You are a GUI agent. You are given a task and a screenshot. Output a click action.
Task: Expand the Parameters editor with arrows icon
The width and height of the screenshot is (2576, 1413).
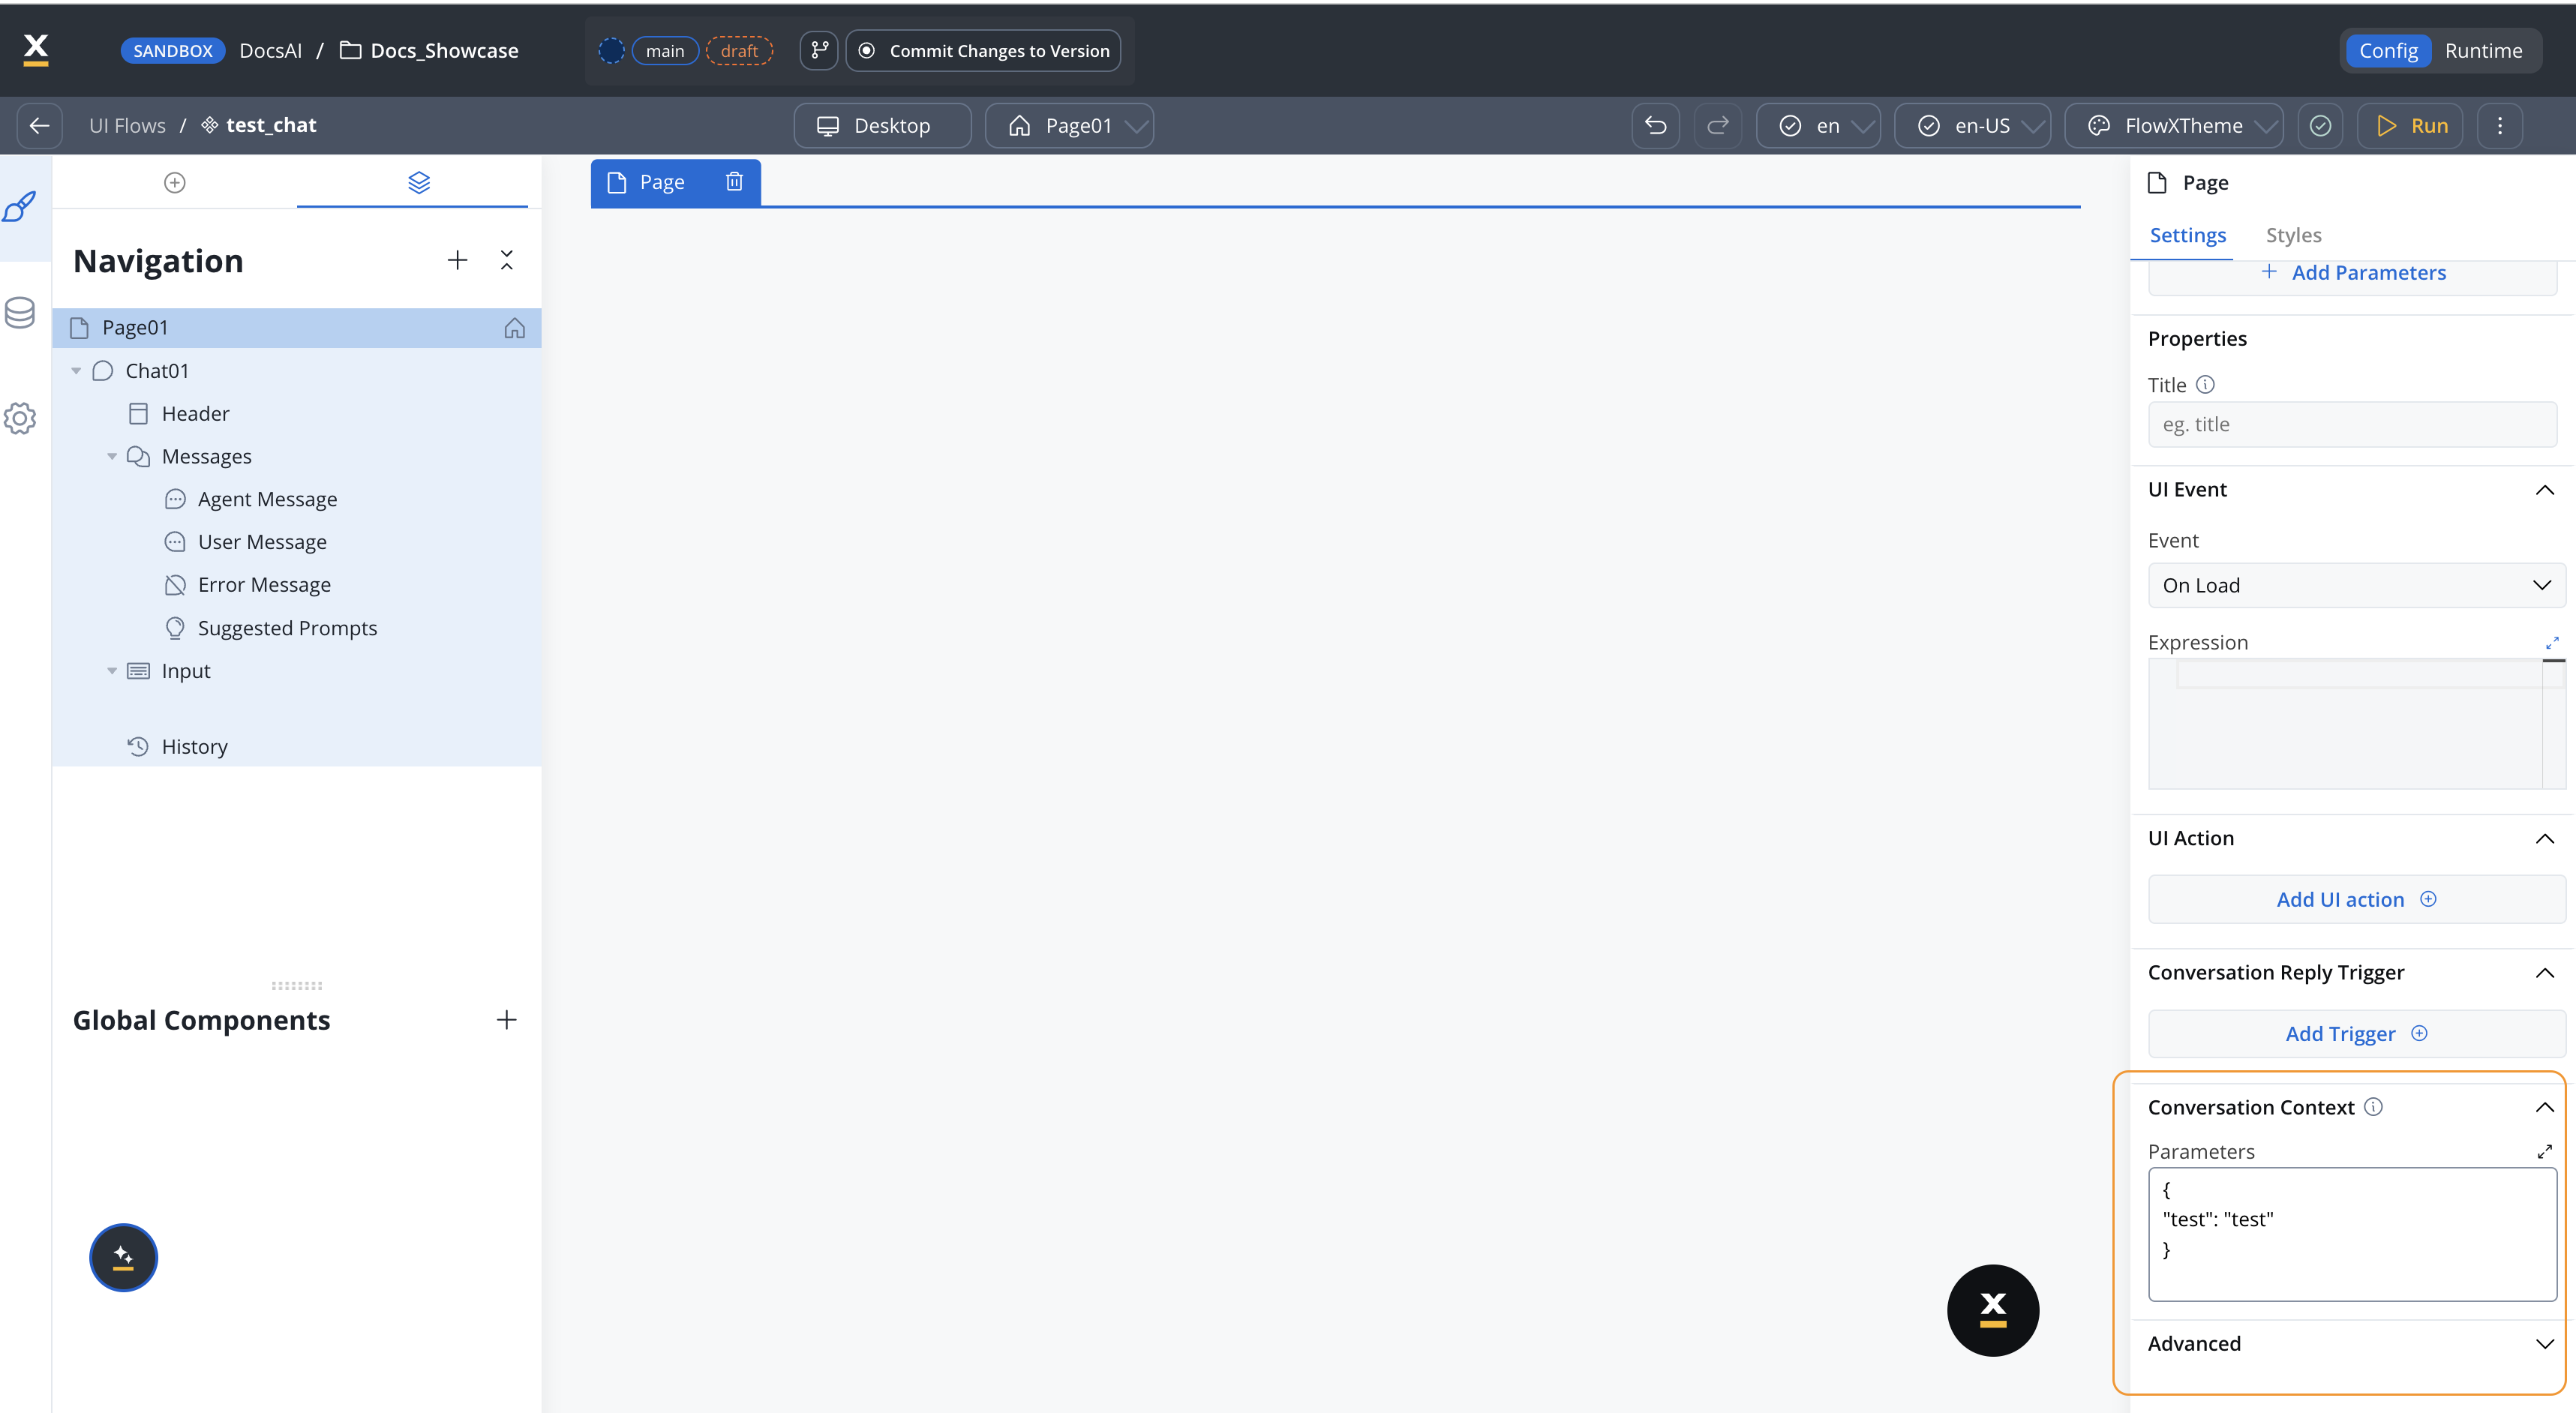(x=2544, y=1151)
